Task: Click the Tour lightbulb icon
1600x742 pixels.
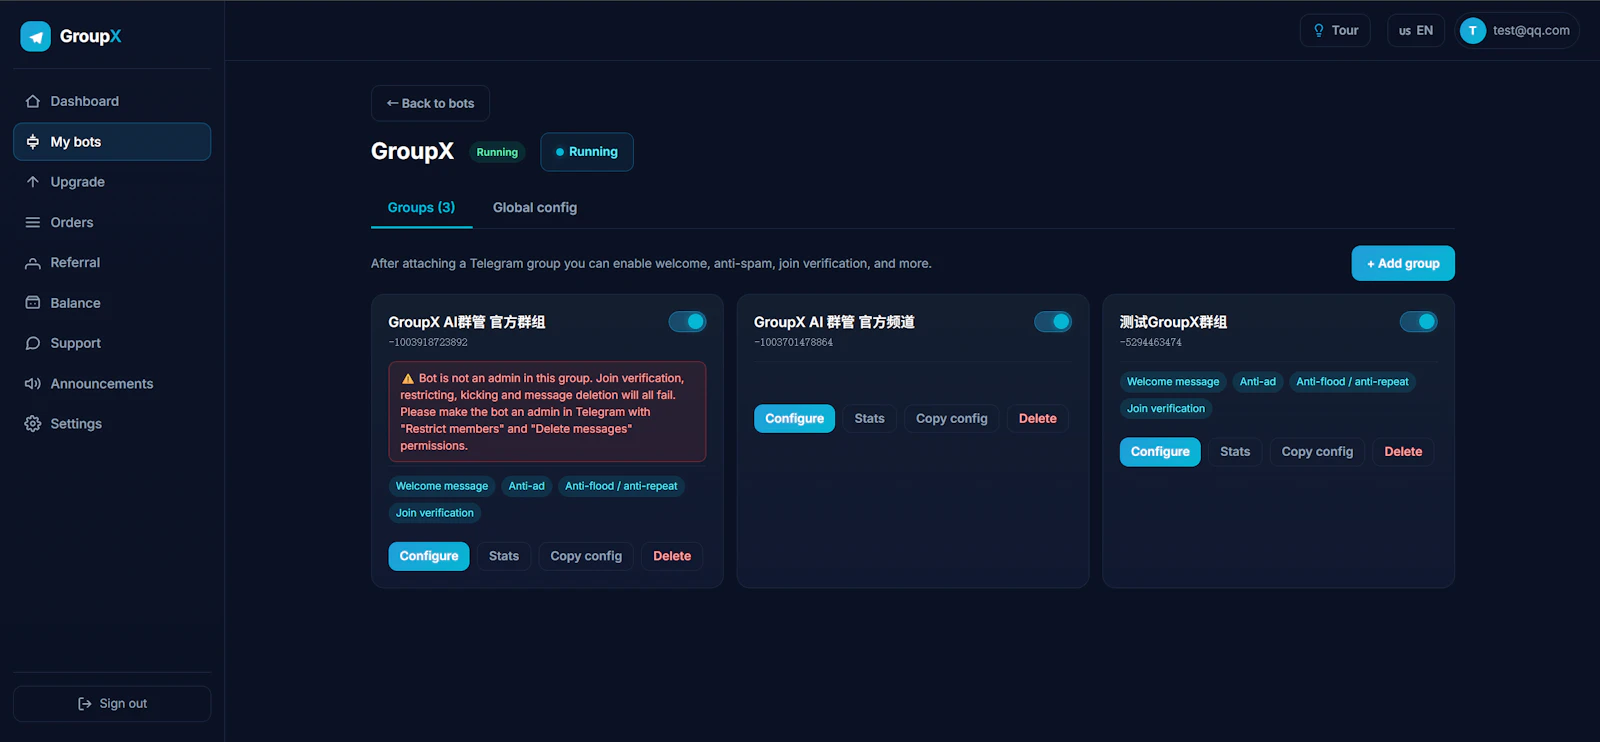Action: [1319, 31]
